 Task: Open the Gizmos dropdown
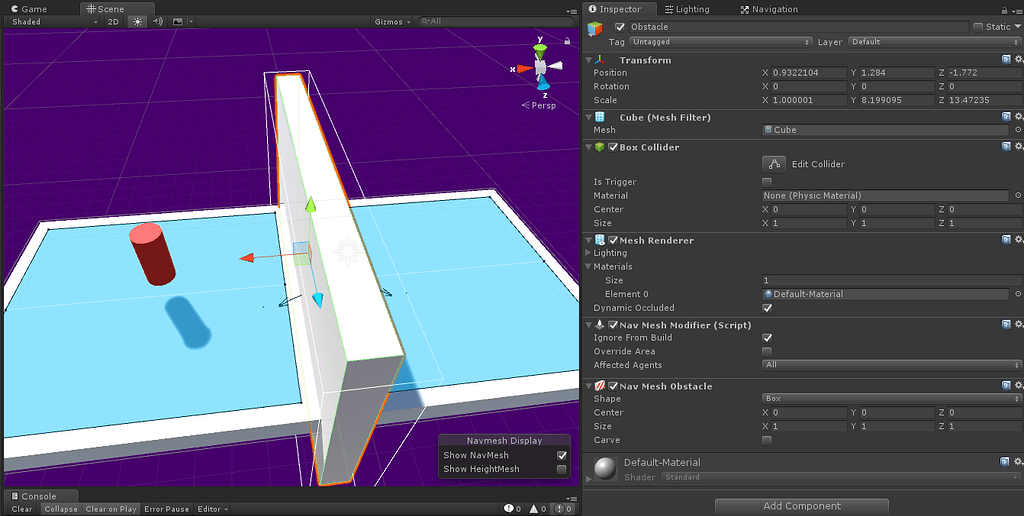[392, 22]
